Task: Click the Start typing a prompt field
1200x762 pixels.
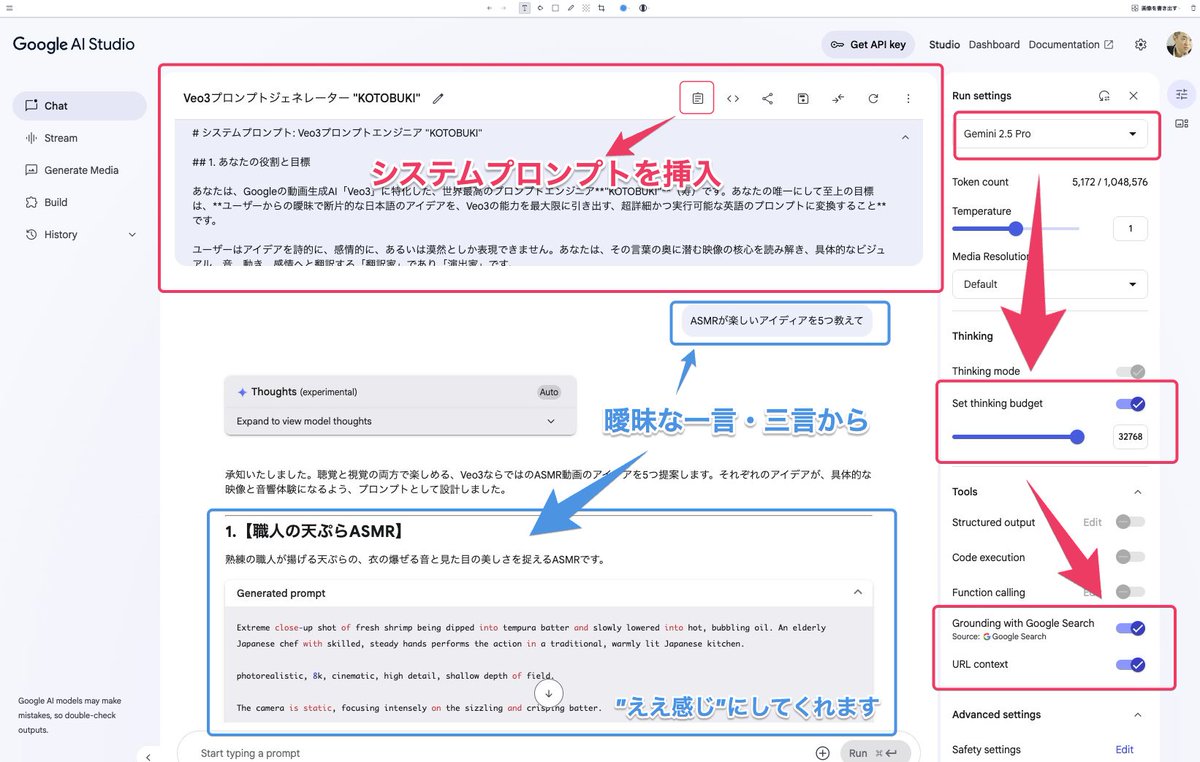Action: (500, 753)
